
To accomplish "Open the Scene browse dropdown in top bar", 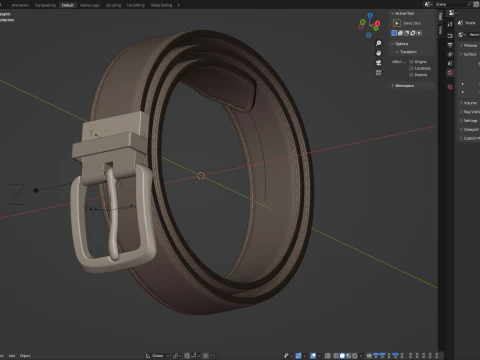I will point(429,4).
